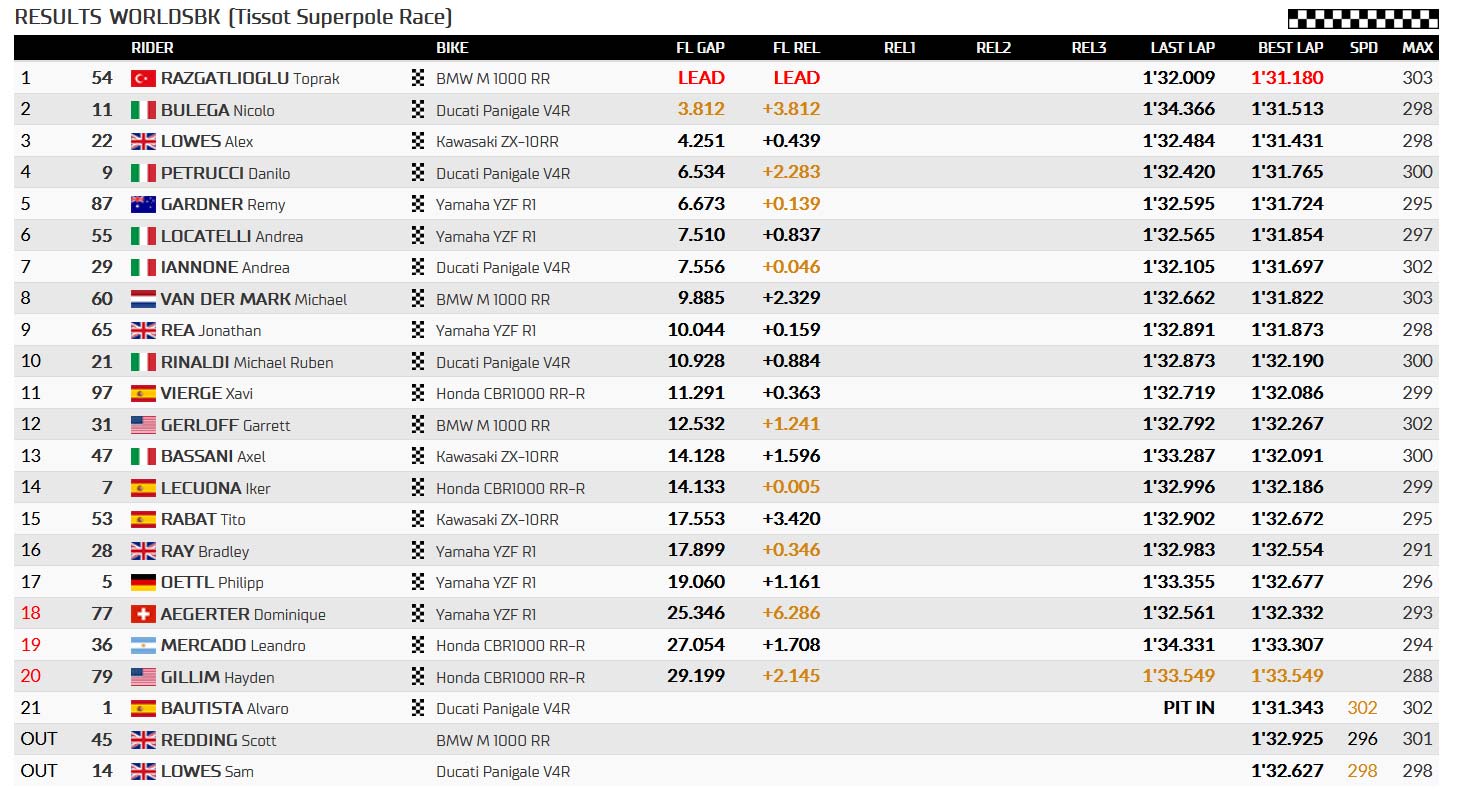Viewport: 1459px width, 789px height.
Task: Click the Spanish flag beside Vierge
Action: point(143,393)
